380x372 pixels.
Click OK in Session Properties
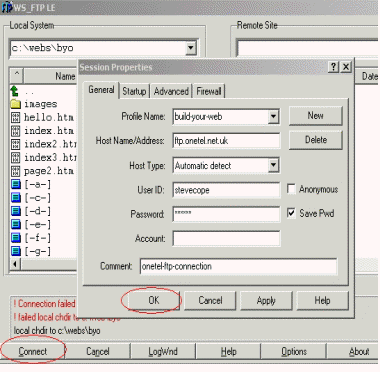point(154,300)
